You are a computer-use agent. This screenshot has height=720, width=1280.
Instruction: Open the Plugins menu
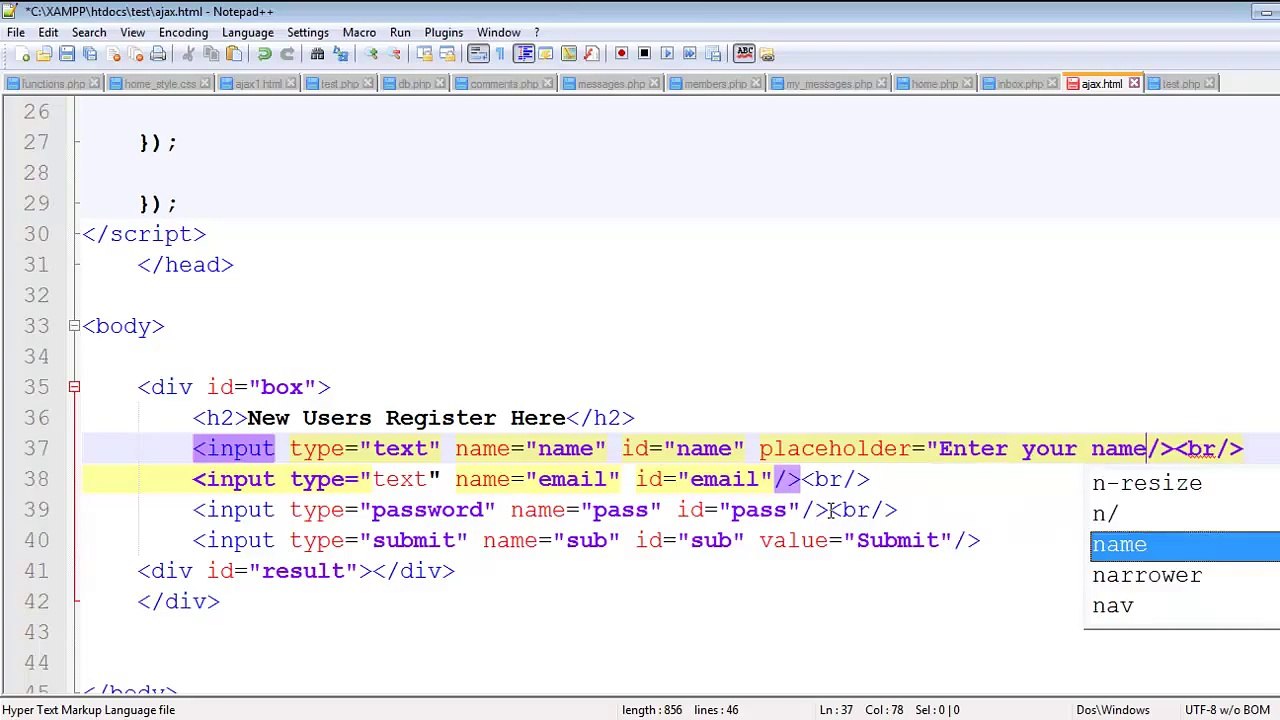point(443,32)
